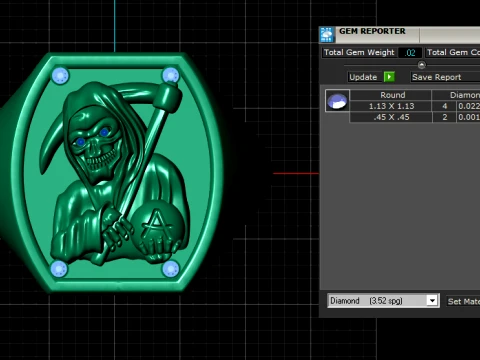Click the Update button
Image resolution: width=480 pixels, height=360 pixels.
363,77
